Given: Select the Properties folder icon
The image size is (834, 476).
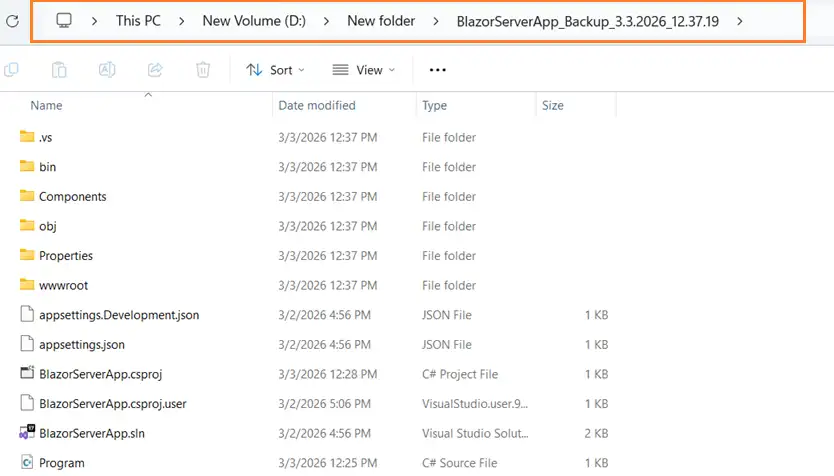Looking at the screenshot, I should pyautogui.click(x=27, y=255).
